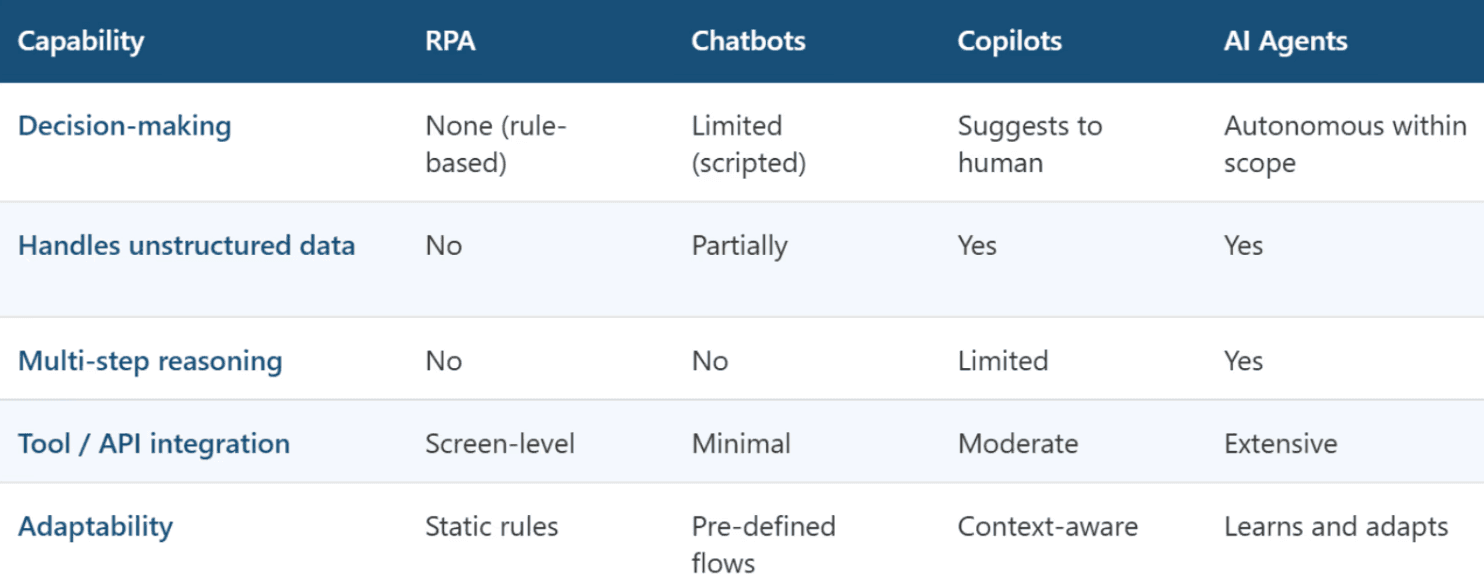Click the 'Context-aware' cell
The width and height of the screenshot is (1484, 584).
point(1047,527)
